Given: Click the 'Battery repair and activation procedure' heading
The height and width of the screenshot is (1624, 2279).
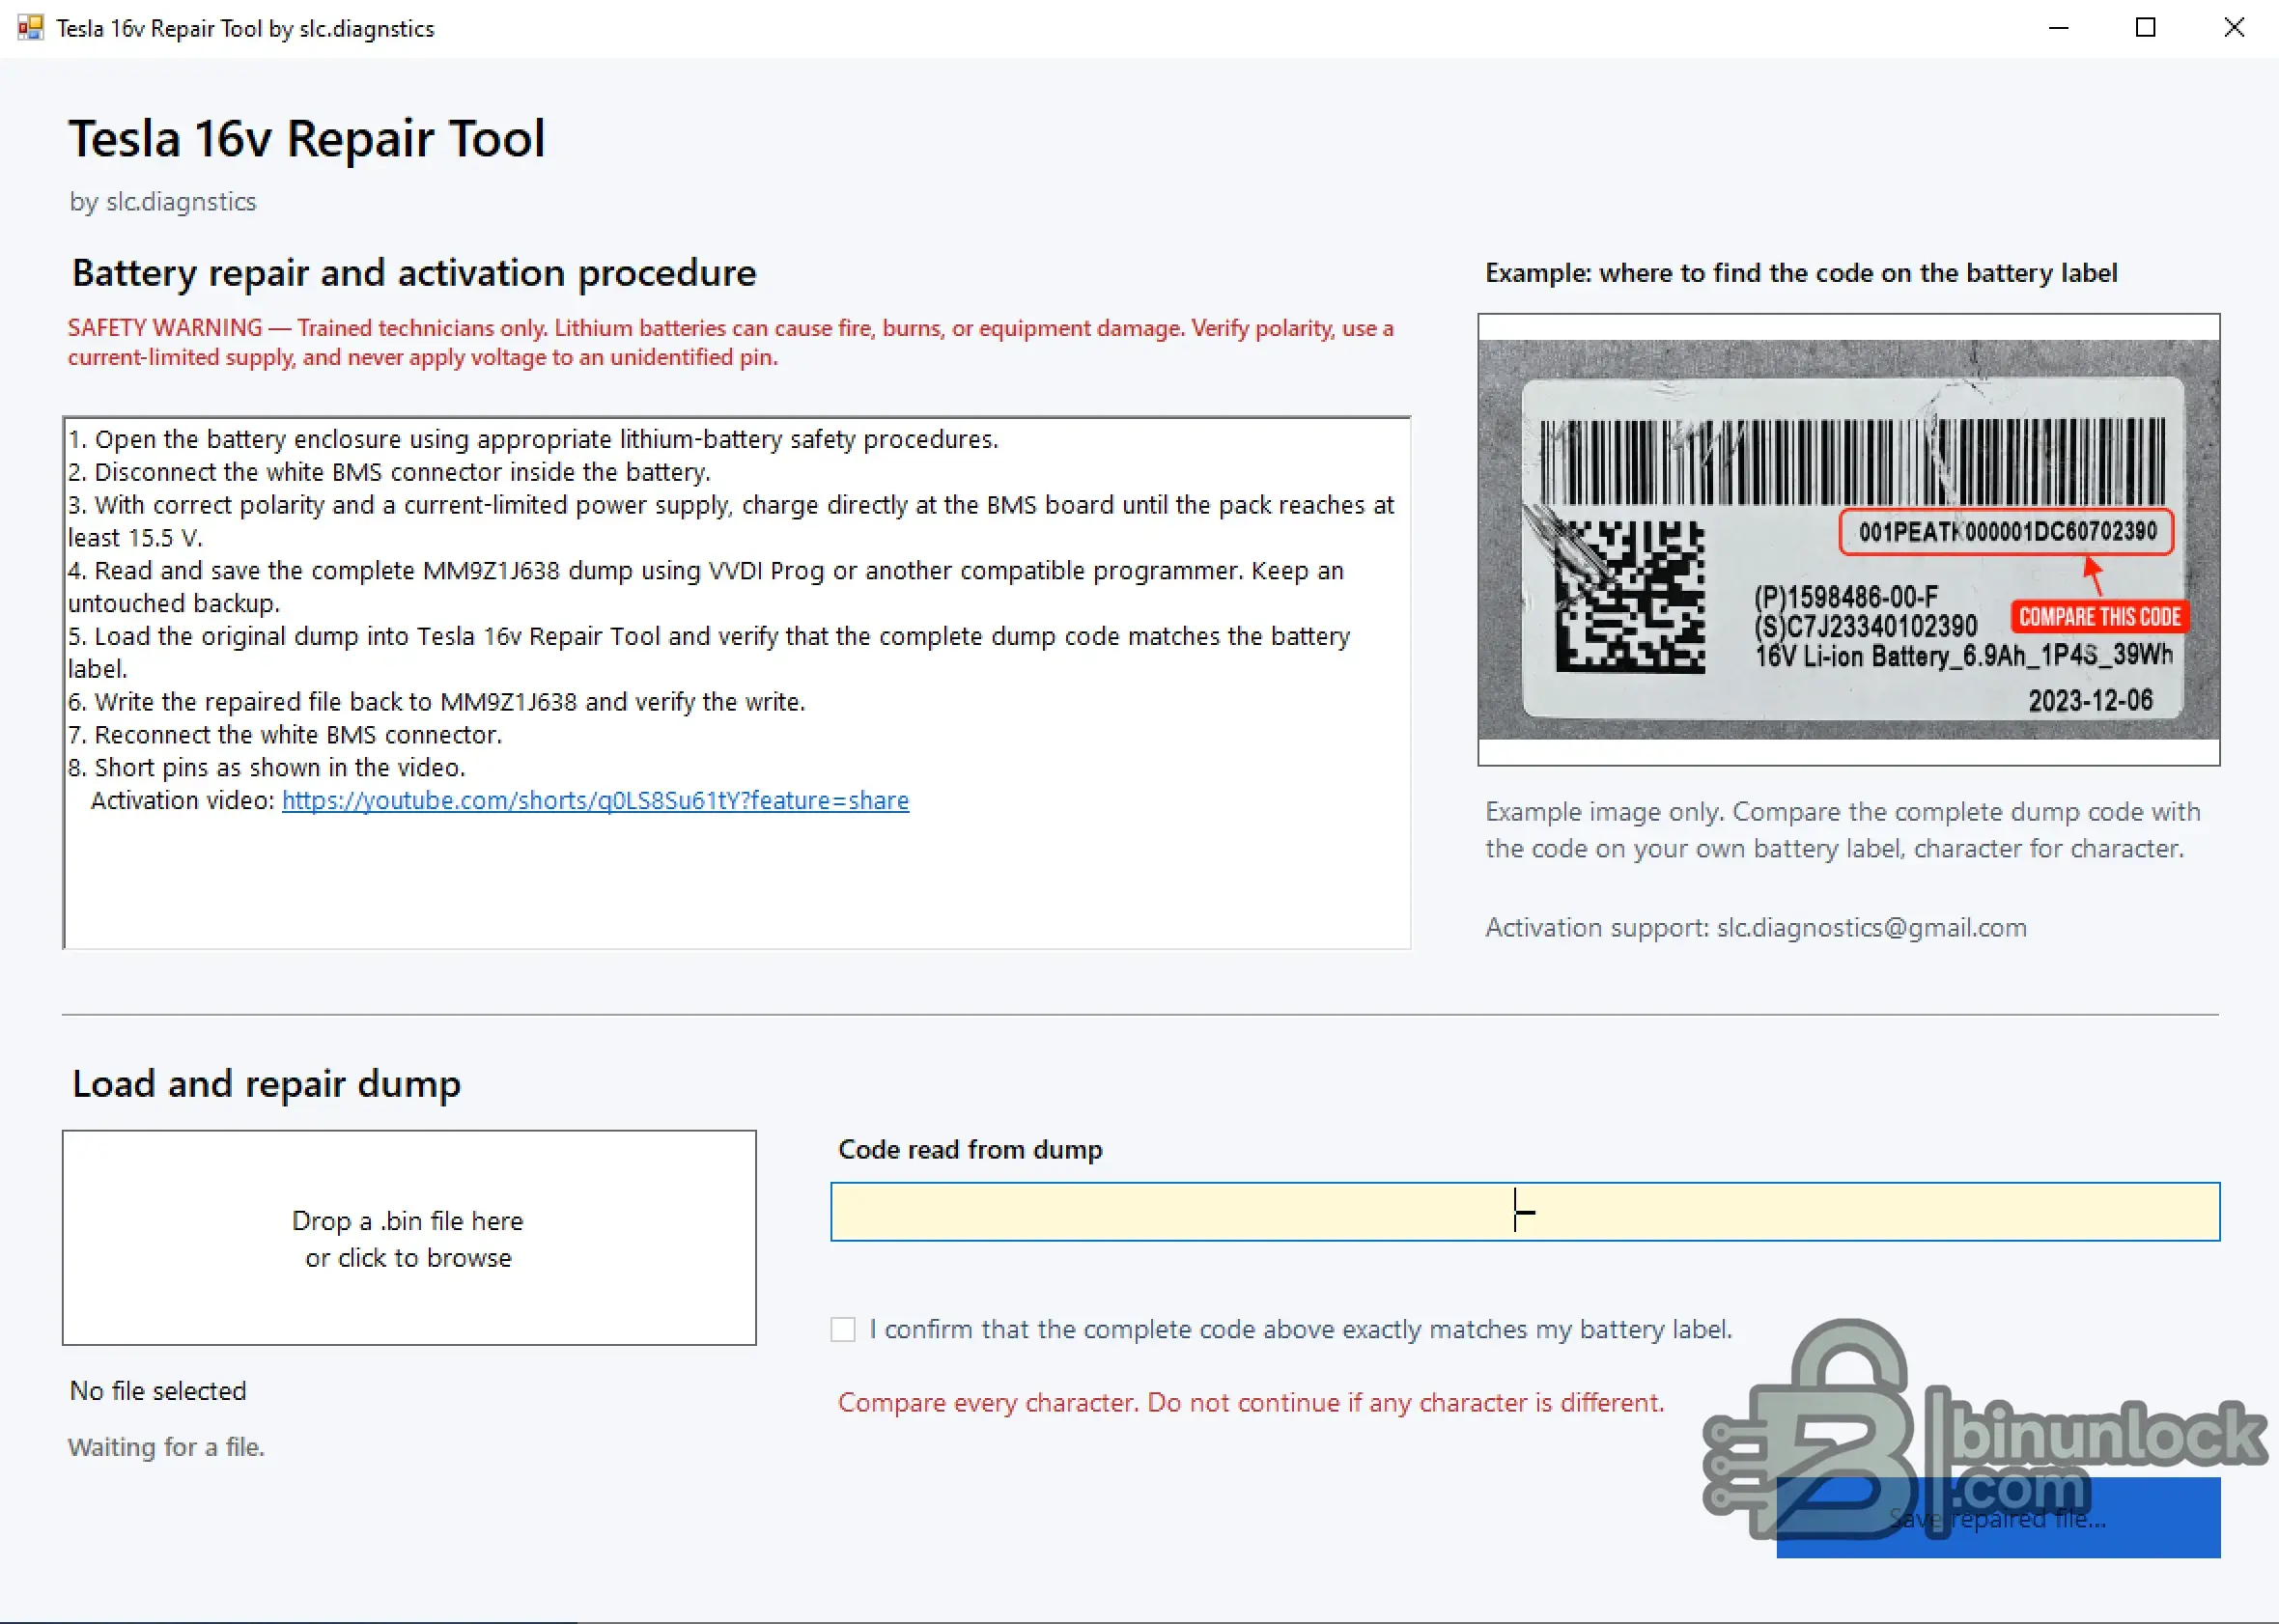Looking at the screenshot, I should tap(414, 273).
